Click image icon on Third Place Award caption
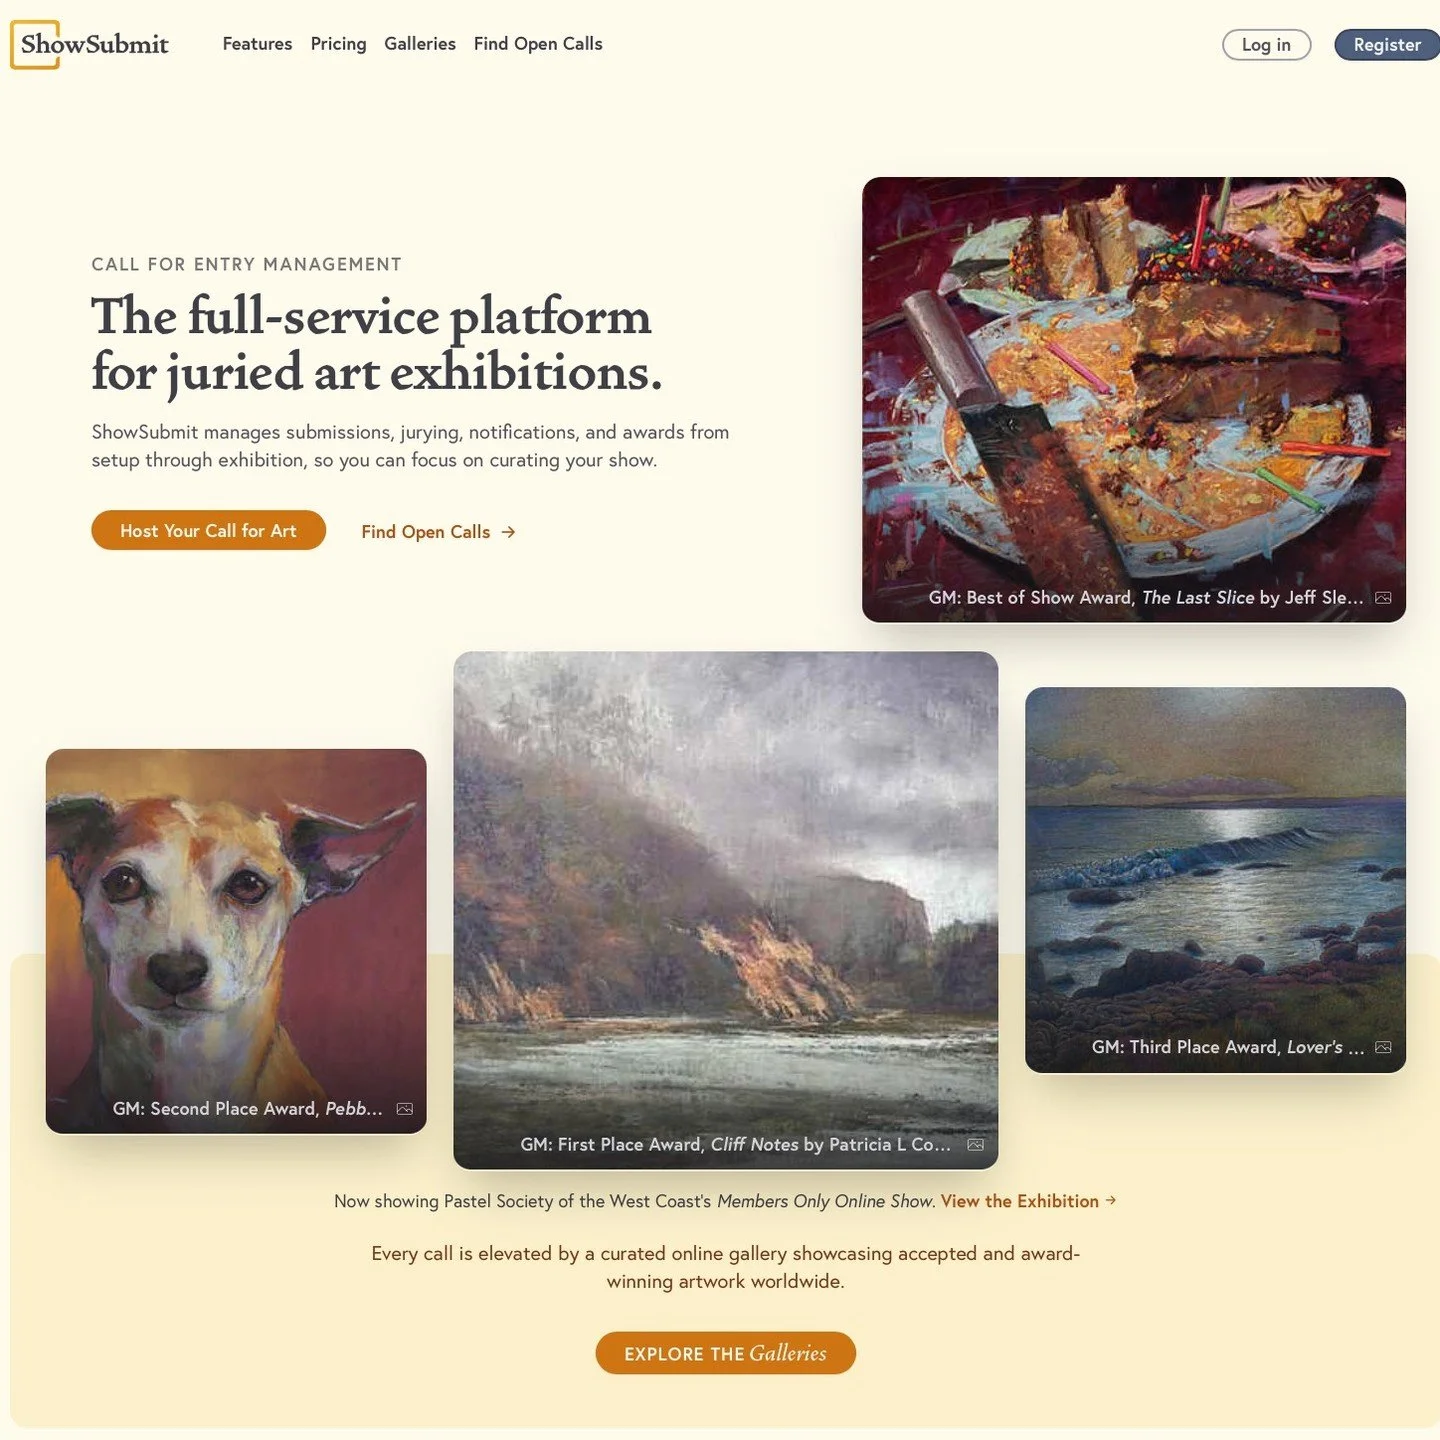 point(1383,1047)
